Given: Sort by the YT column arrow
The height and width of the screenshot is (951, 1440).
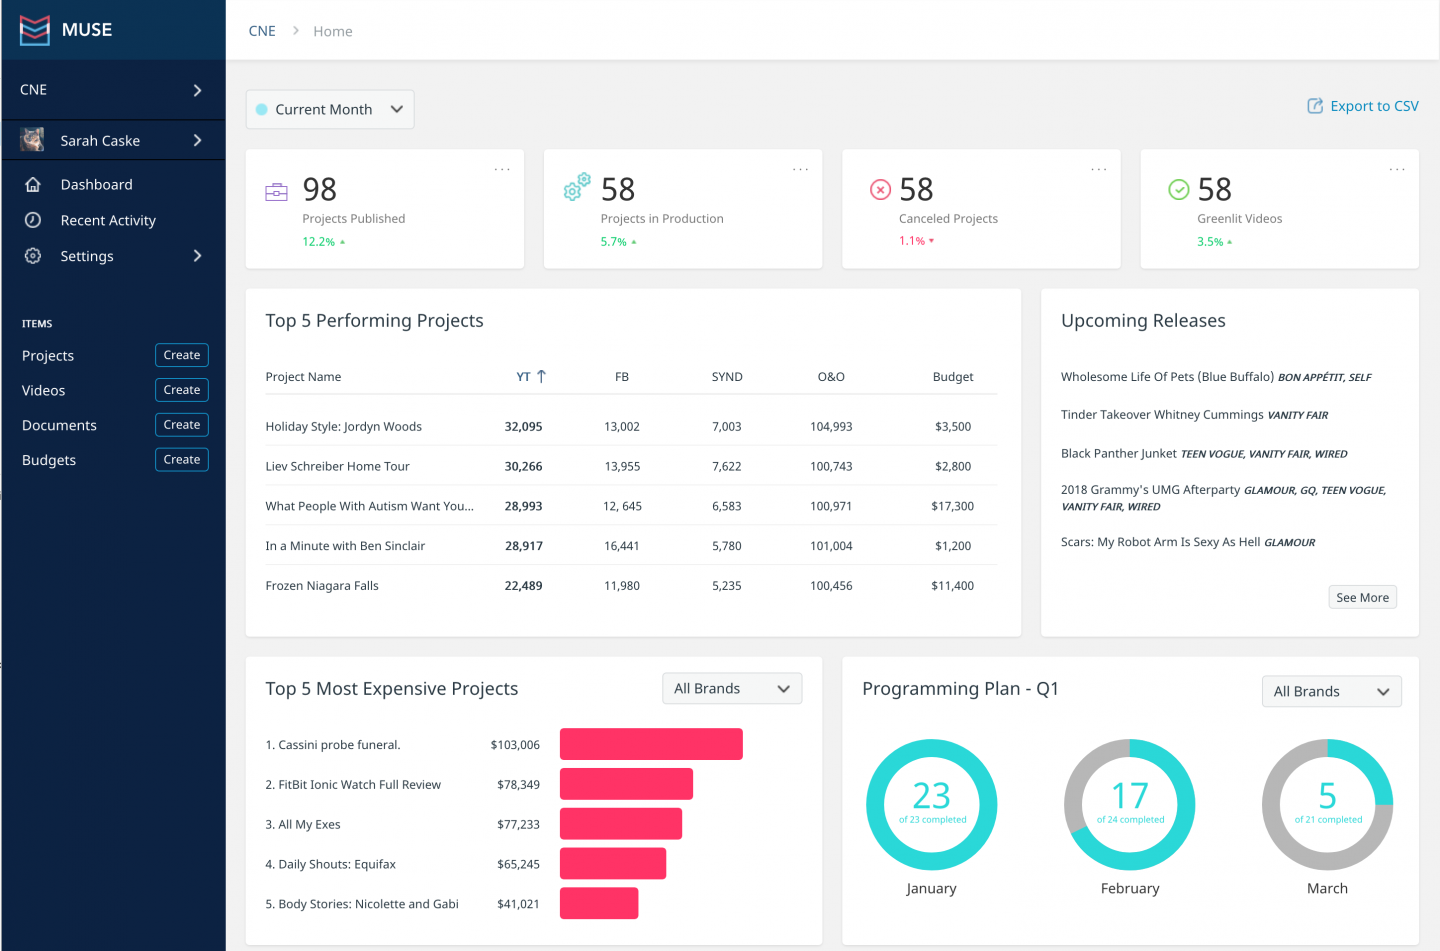Looking at the screenshot, I should (541, 377).
